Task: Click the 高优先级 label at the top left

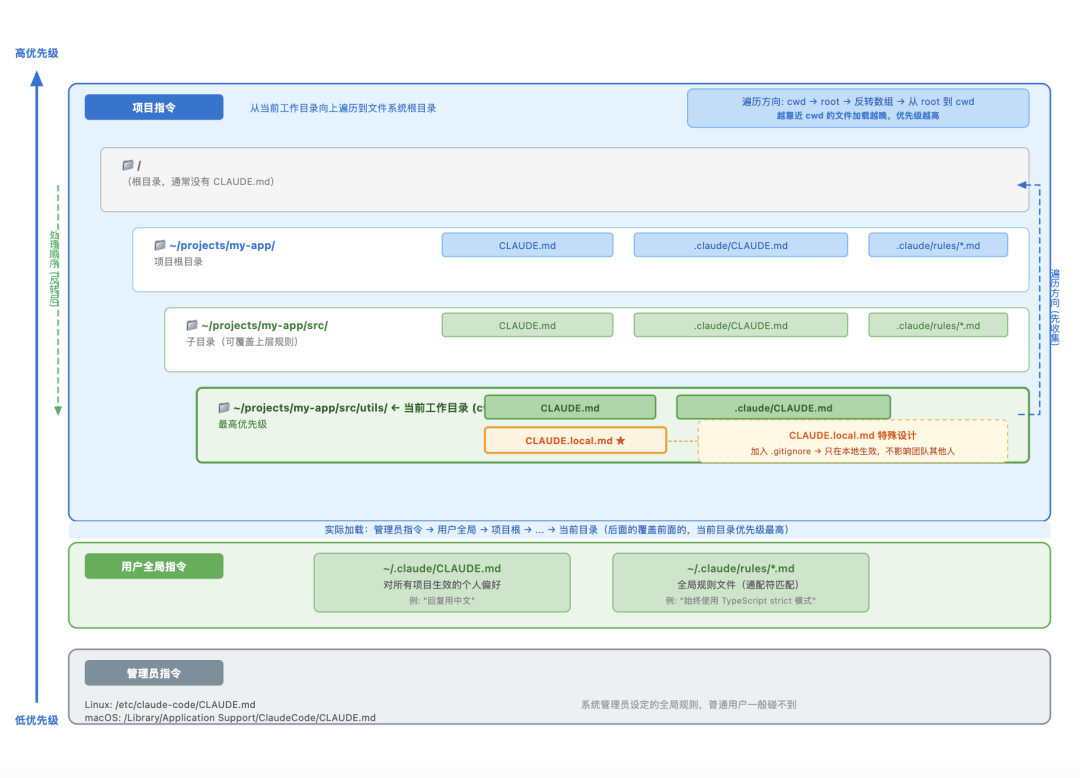Action: click(37, 53)
